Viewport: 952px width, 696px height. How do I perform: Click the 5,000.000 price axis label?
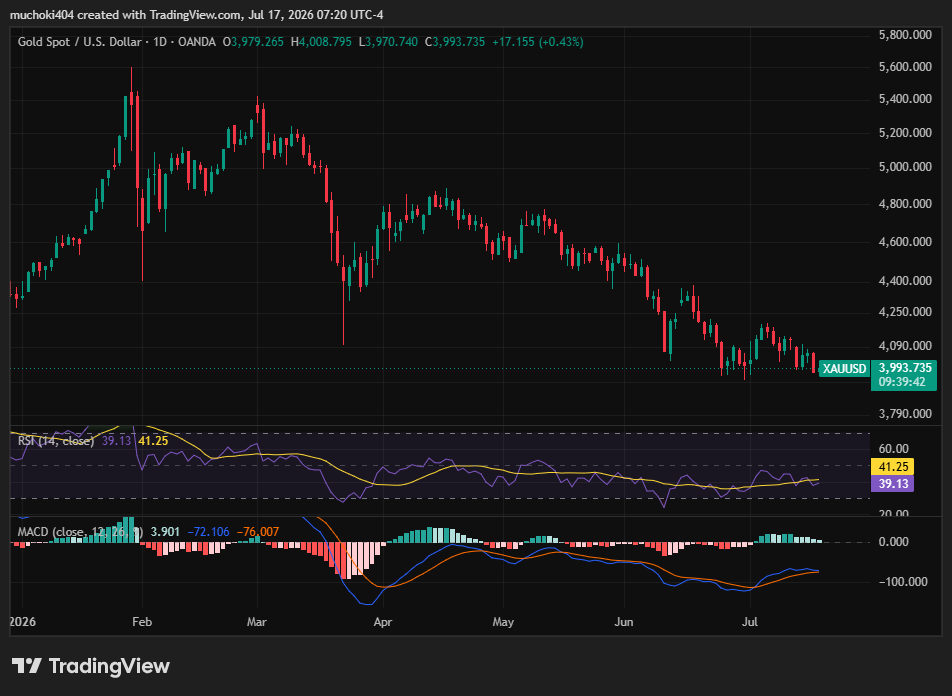point(905,166)
